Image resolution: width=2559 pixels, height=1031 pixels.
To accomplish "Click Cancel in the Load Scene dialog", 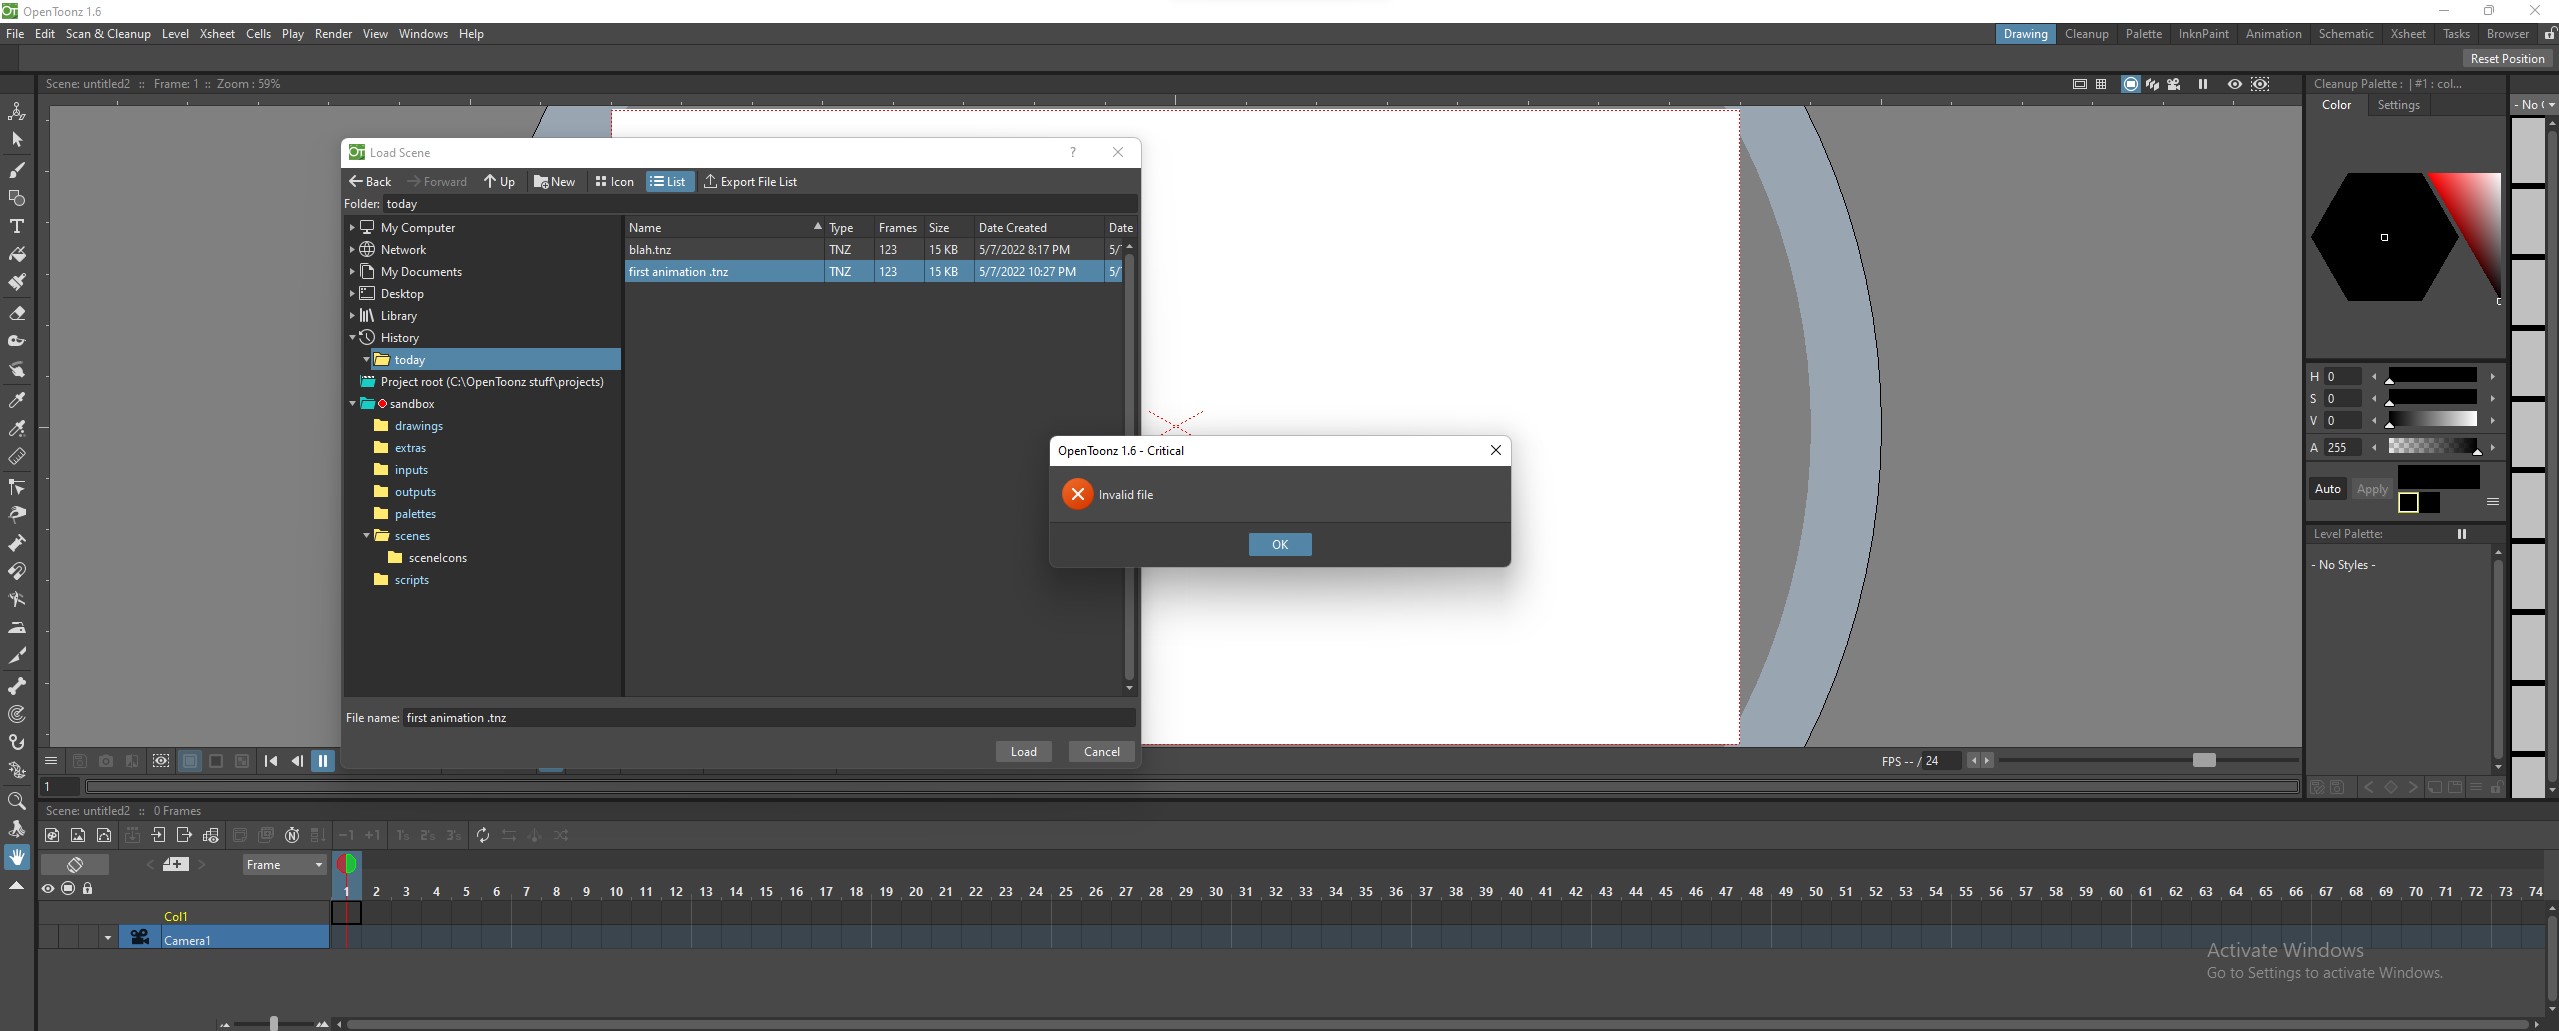I will pos(1099,751).
